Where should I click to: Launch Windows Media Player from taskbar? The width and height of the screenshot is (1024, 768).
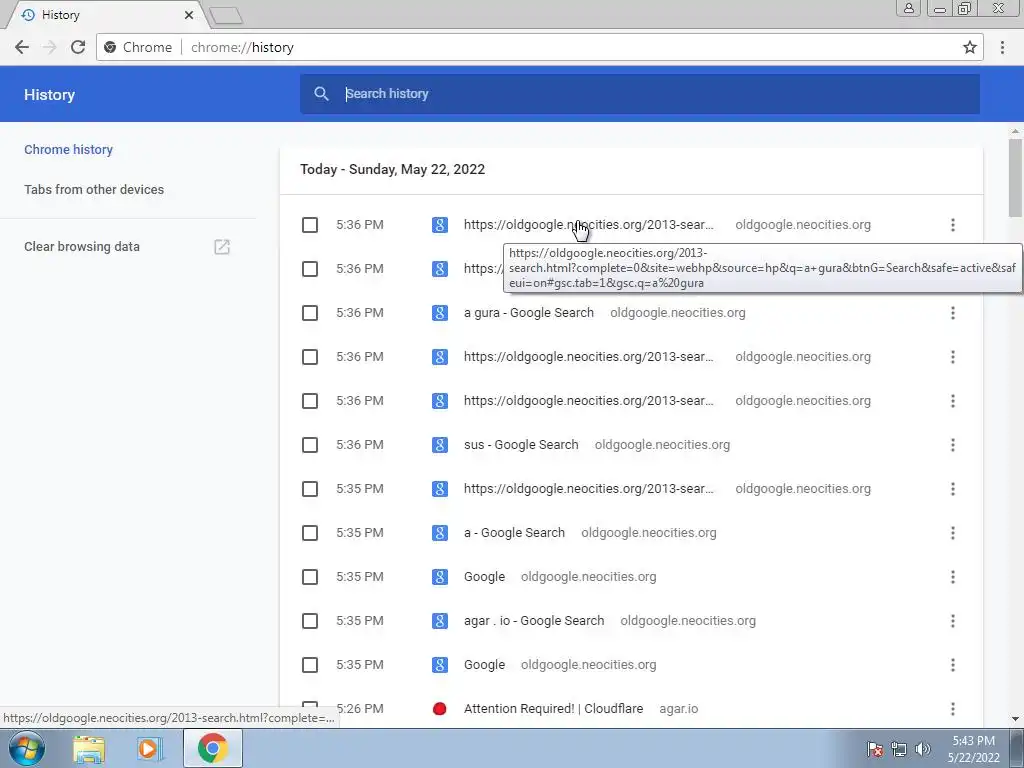tap(149, 748)
